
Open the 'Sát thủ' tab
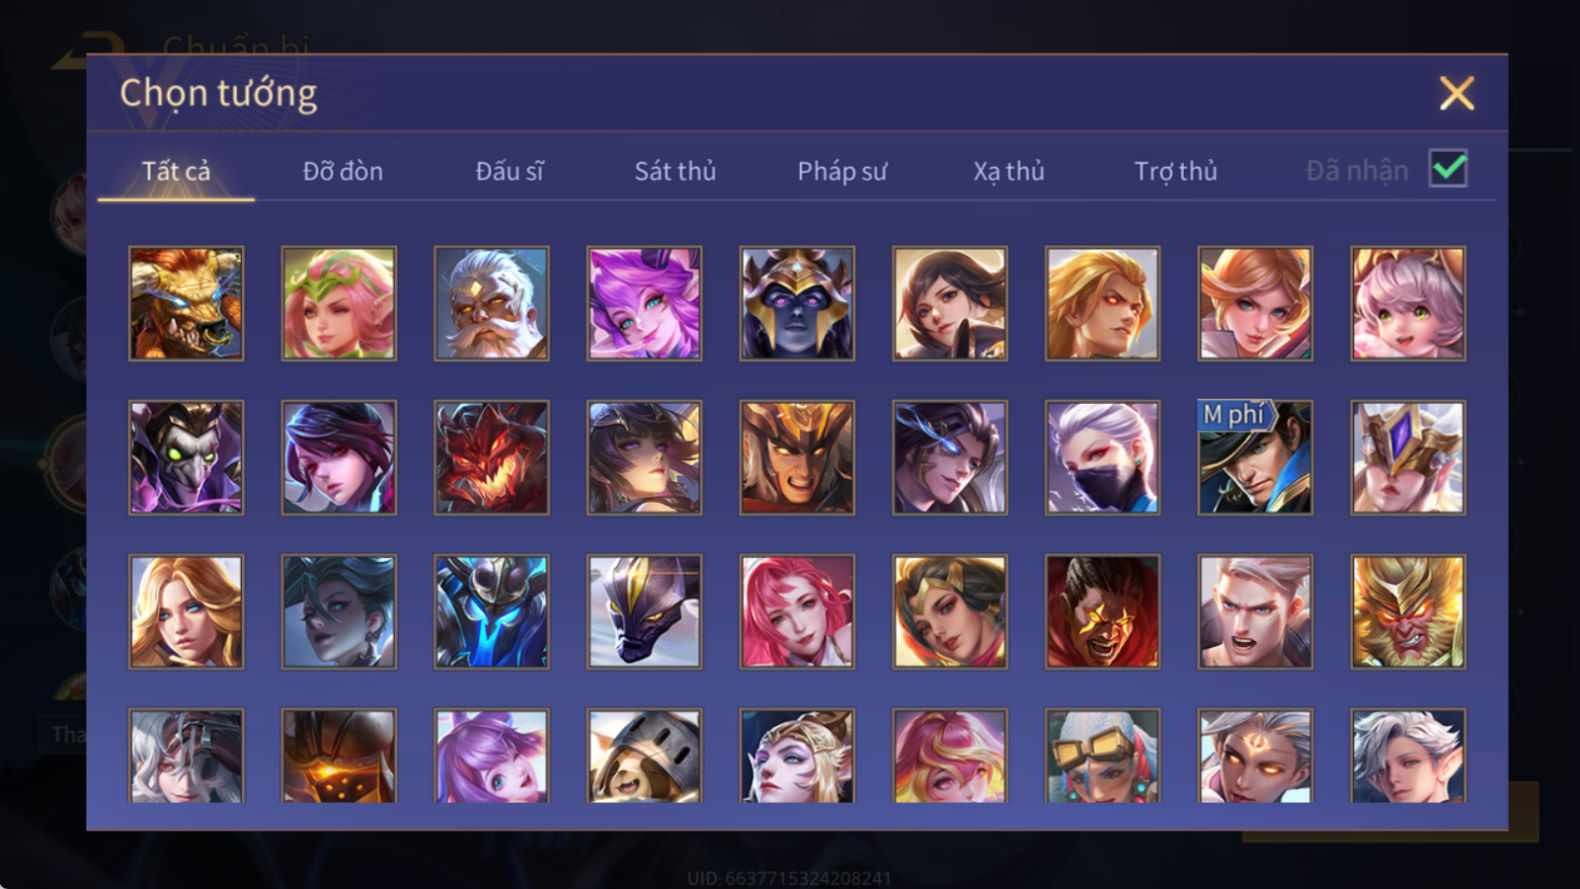pyautogui.click(x=675, y=171)
